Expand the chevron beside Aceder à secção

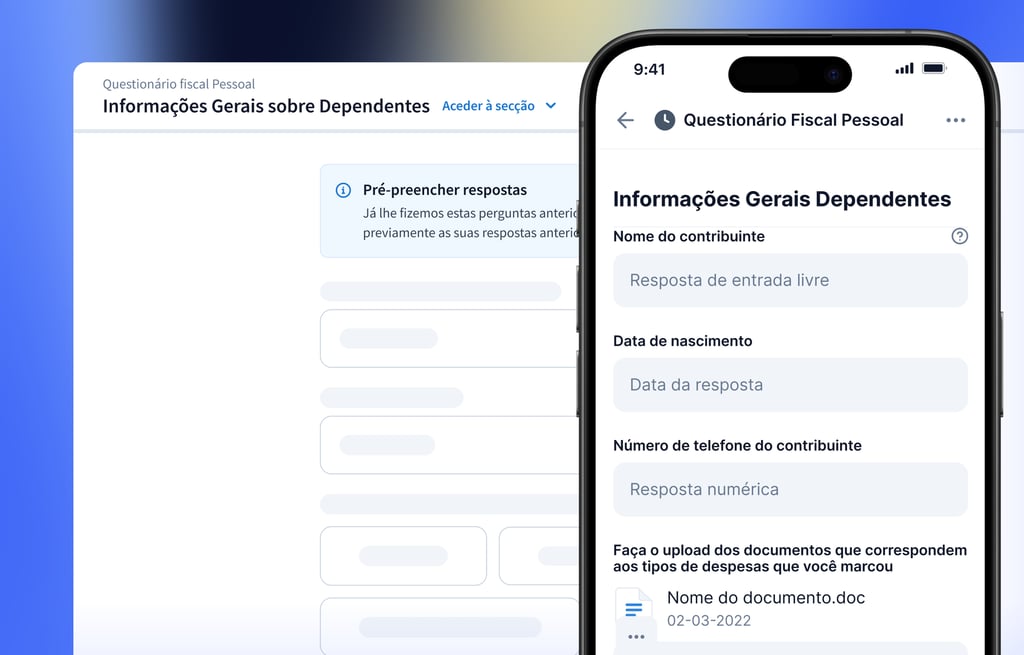pos(550,106)
